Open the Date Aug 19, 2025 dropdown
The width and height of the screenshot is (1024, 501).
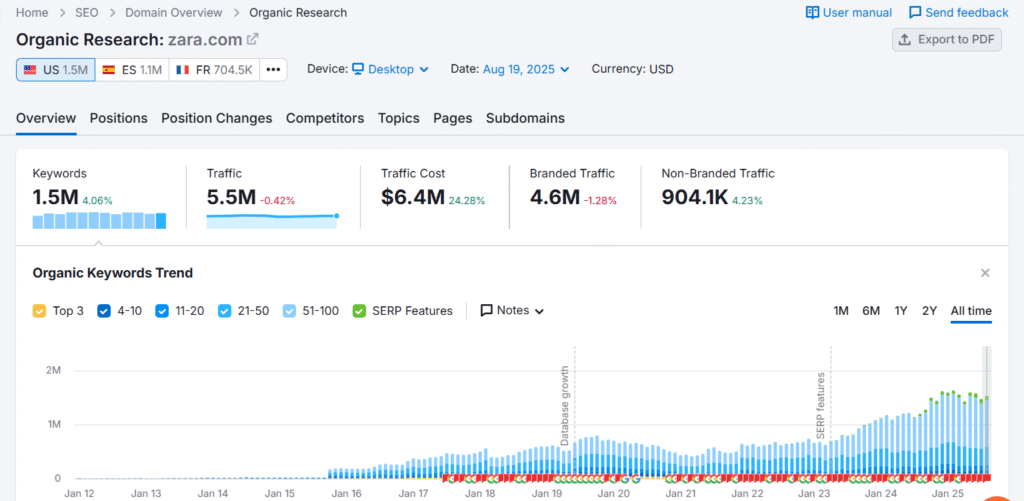coord(526,69)
